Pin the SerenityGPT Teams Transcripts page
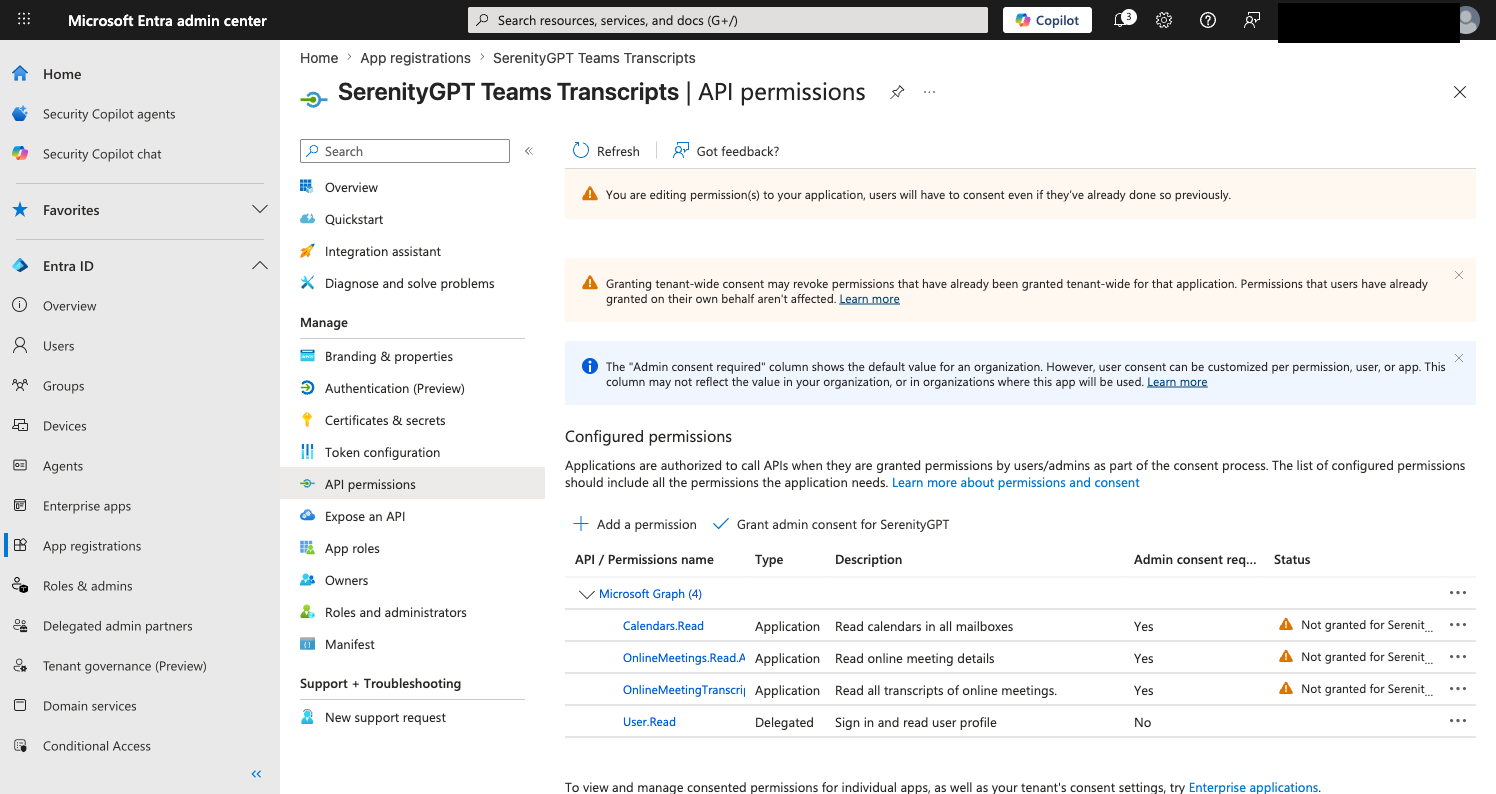1496x794 pixels. (897, 92)
